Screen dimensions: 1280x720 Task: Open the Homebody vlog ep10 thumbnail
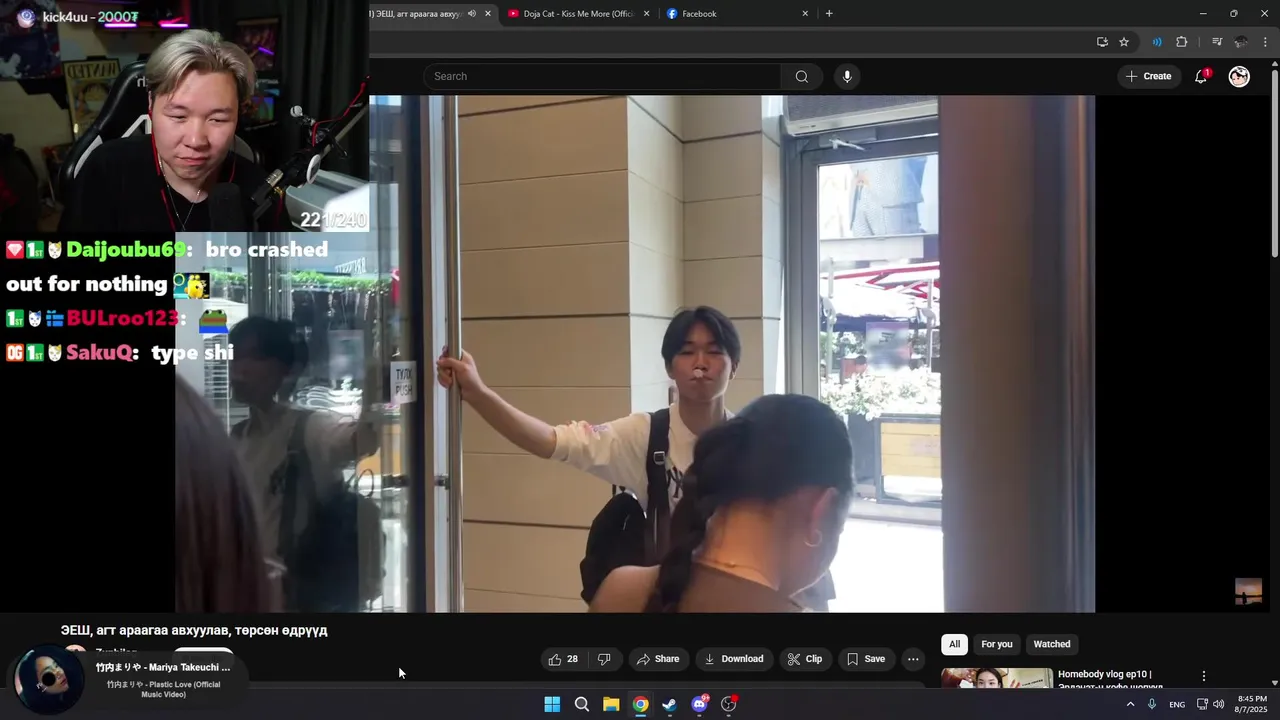click(997, 678)
